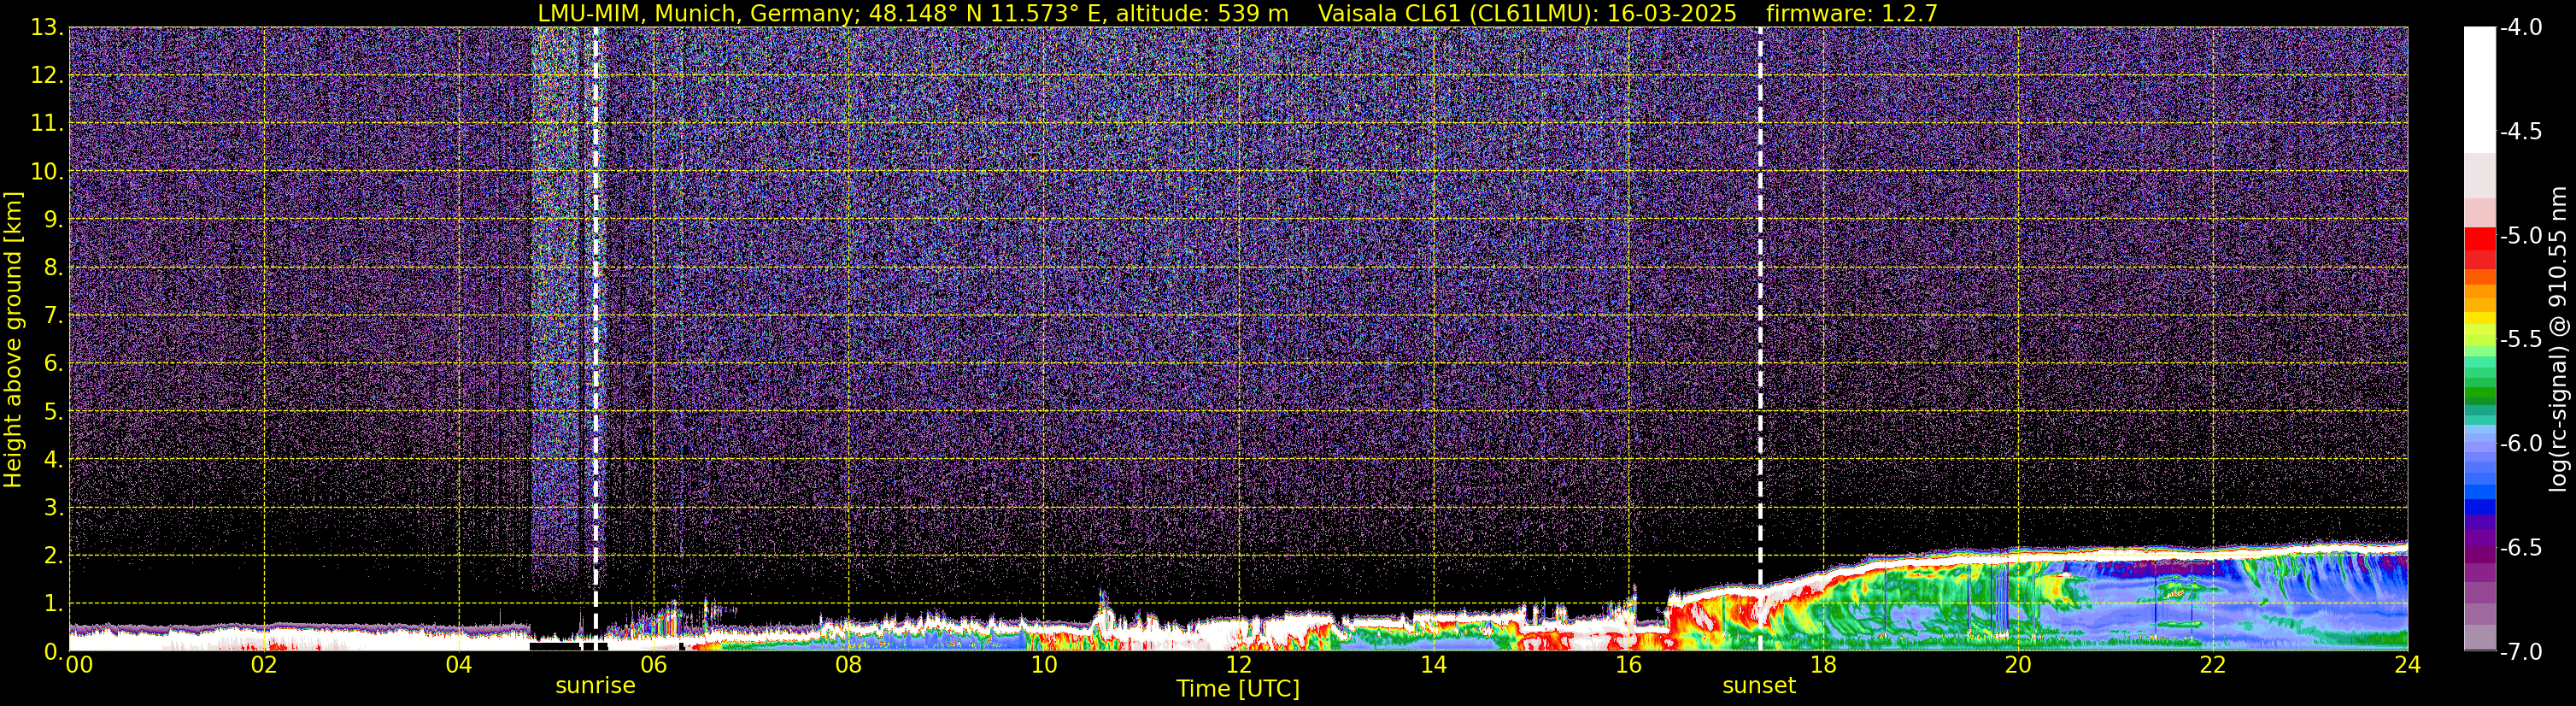The width and height of the screenshot is (2576, 706).
Task: Click time axis tick '24'
Action: (2408, 665)
